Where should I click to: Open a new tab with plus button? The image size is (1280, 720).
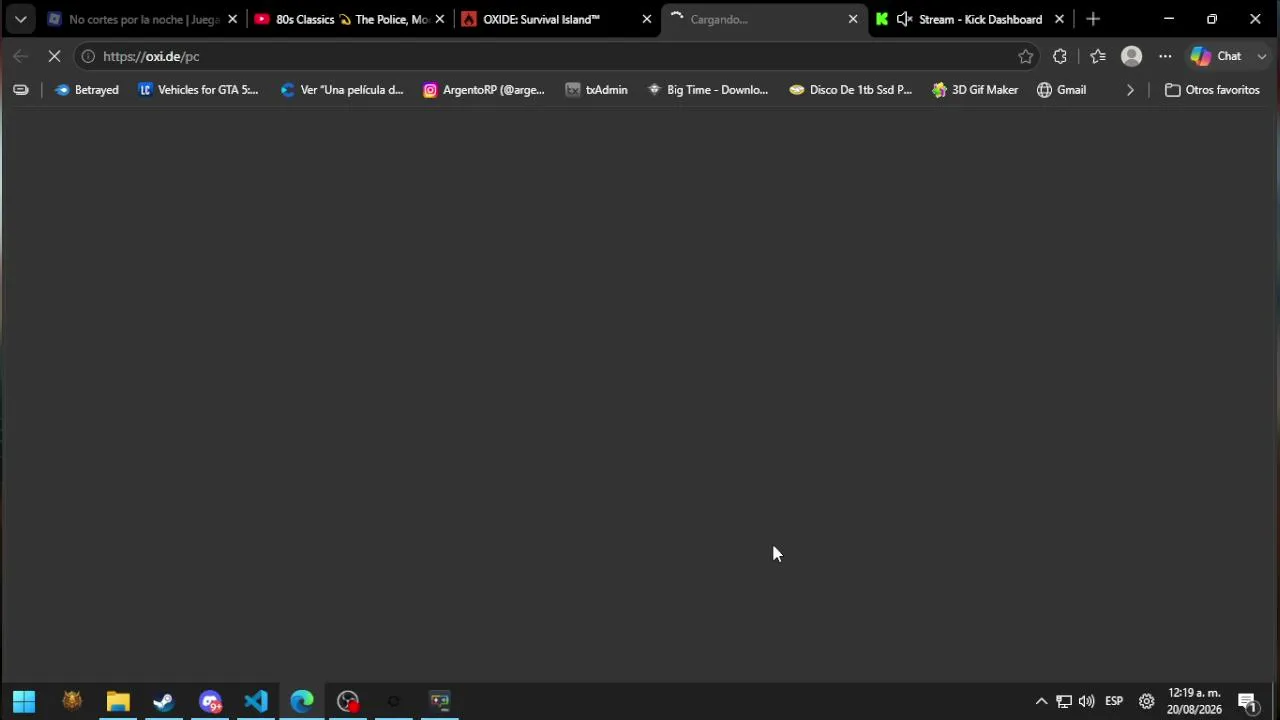coord(1093,19)
